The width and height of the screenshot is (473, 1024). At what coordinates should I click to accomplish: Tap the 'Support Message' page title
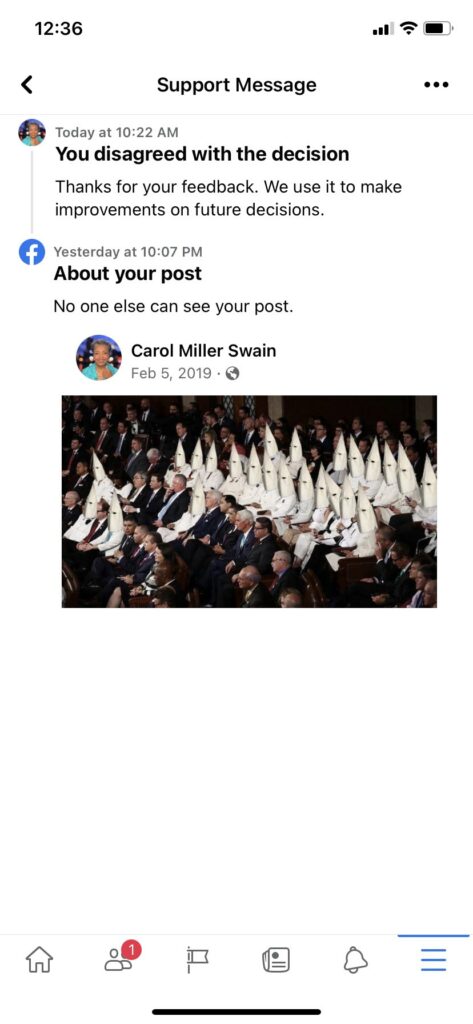click(236, 85)
